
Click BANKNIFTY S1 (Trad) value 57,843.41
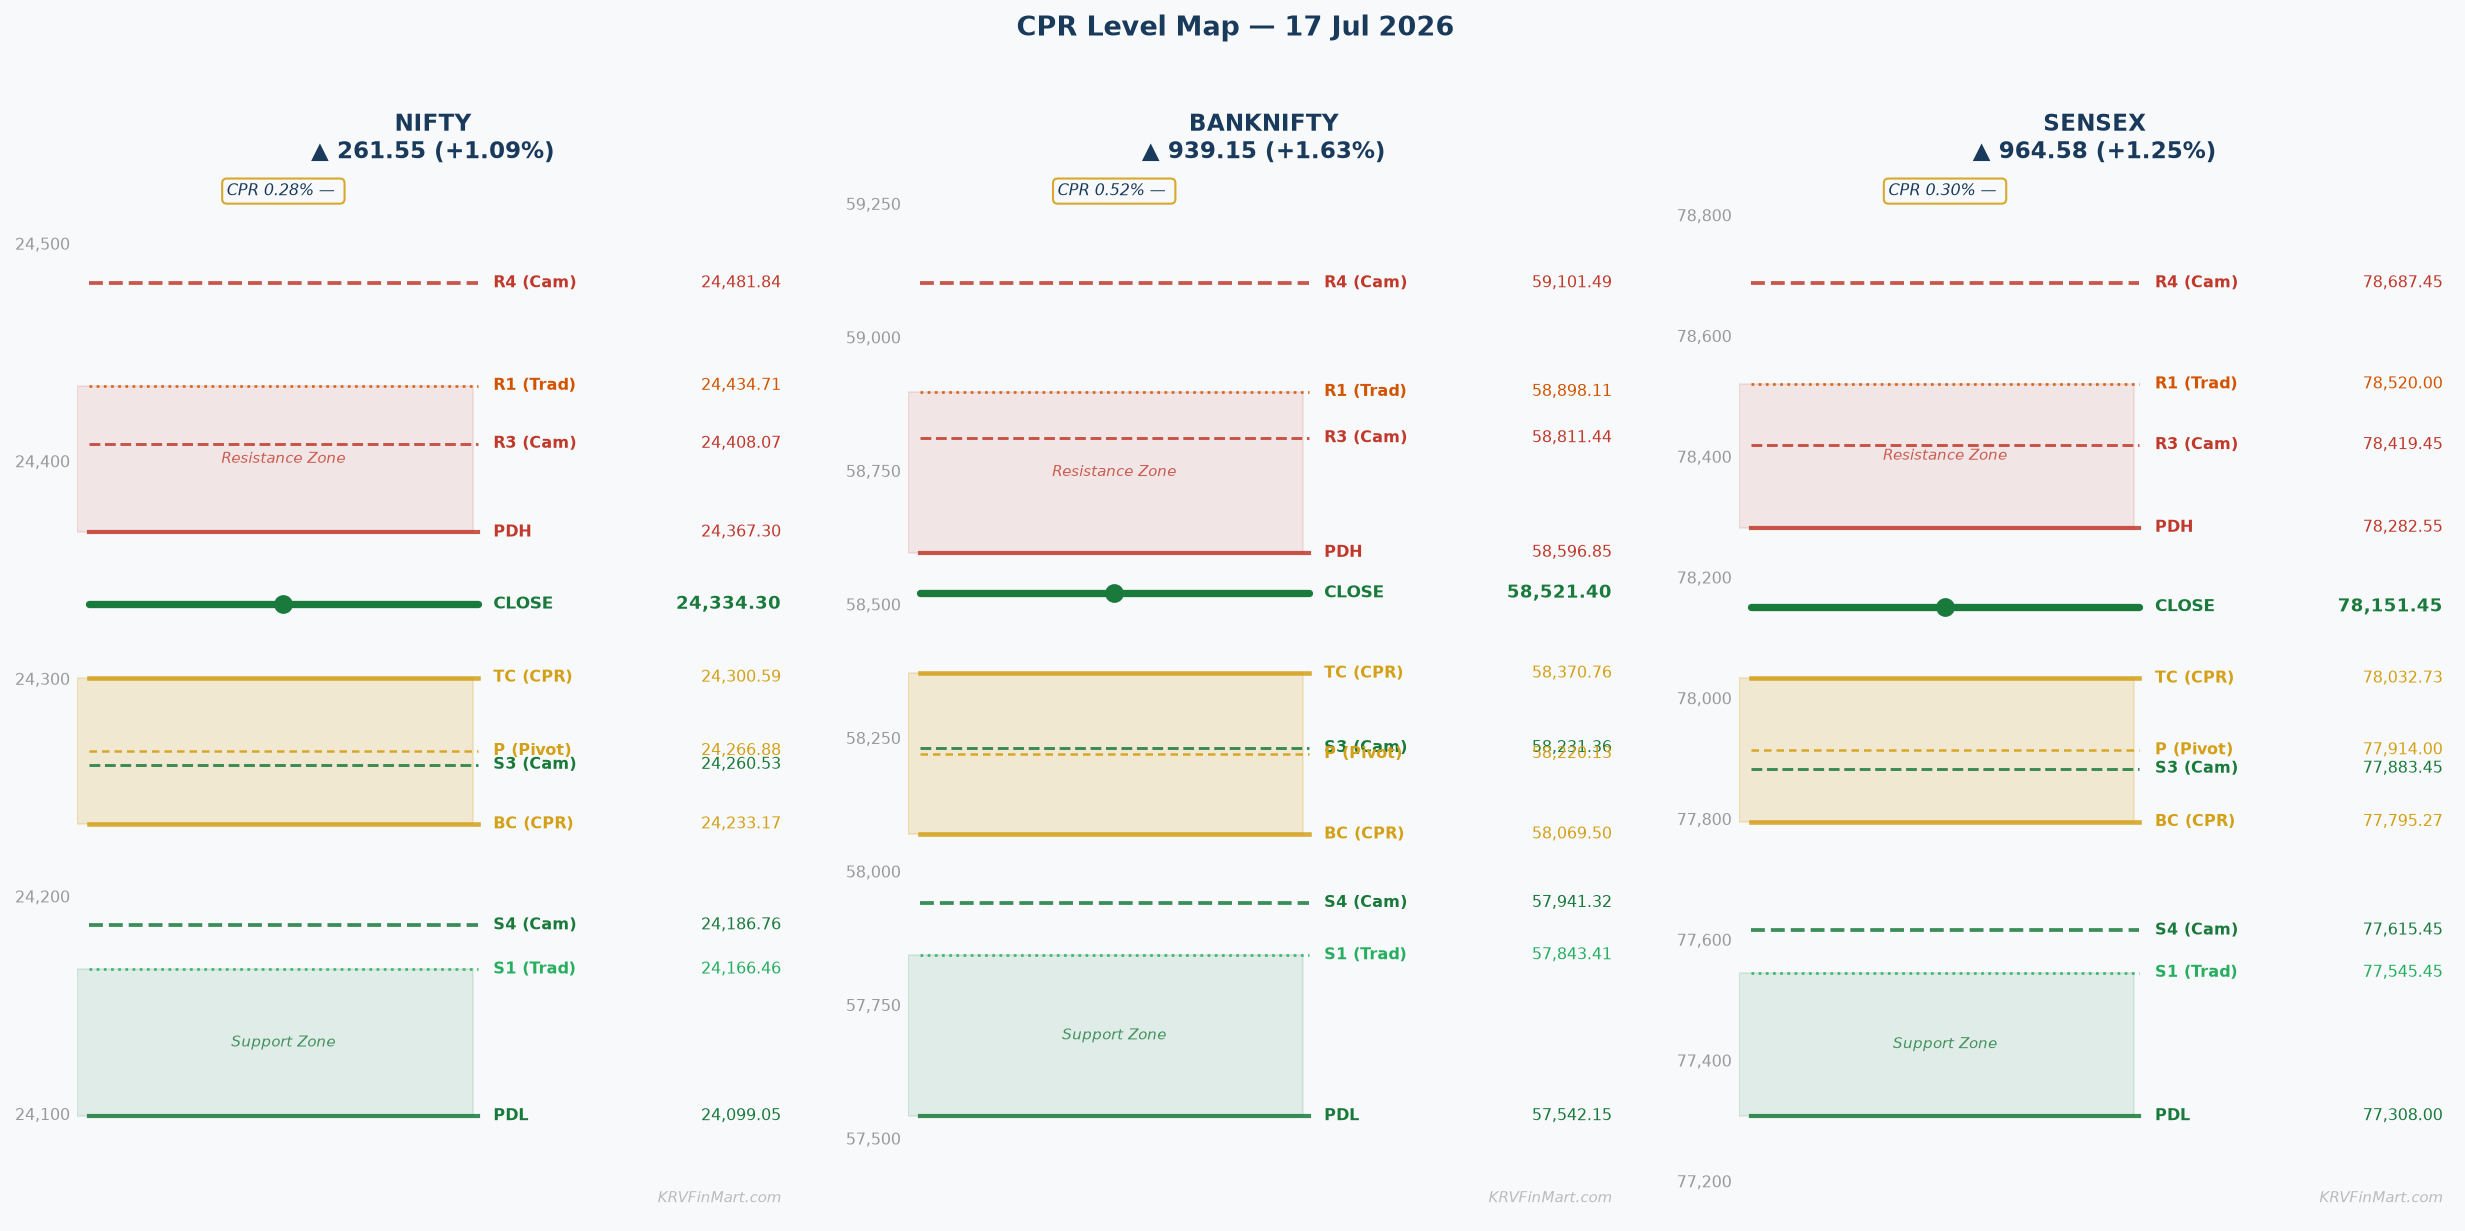pos(1572,955)
